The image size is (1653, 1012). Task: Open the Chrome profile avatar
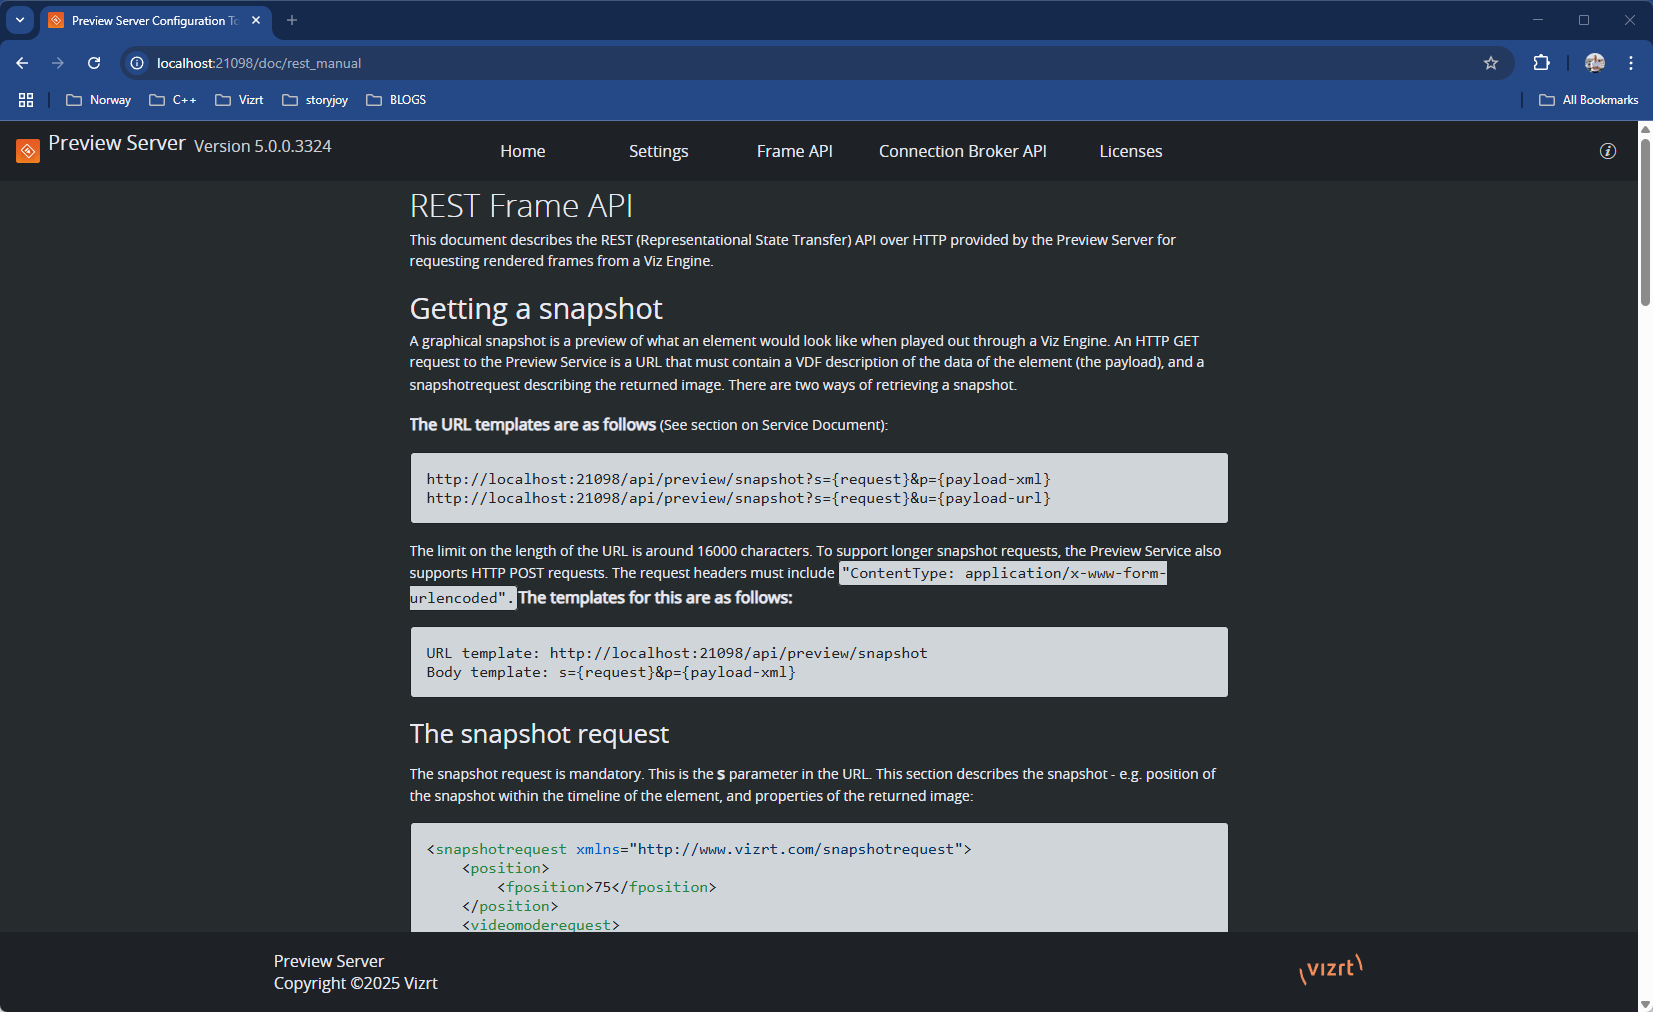coord(1595,63)
